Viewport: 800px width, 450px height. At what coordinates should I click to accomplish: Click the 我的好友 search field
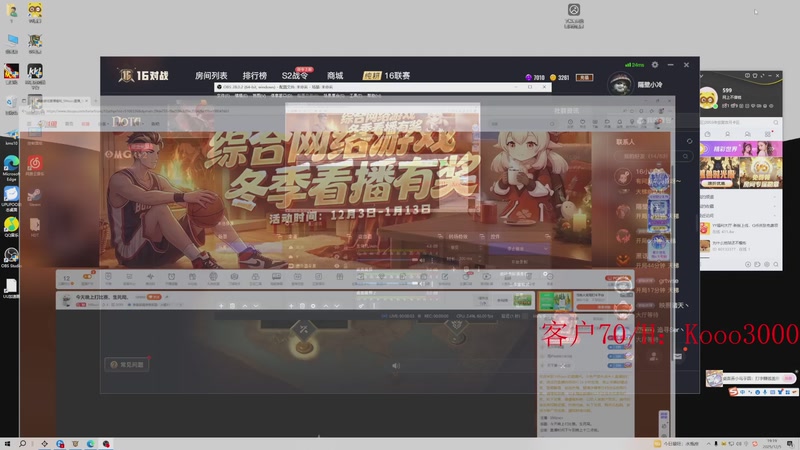pyautogui.click(x=653, y=156)
